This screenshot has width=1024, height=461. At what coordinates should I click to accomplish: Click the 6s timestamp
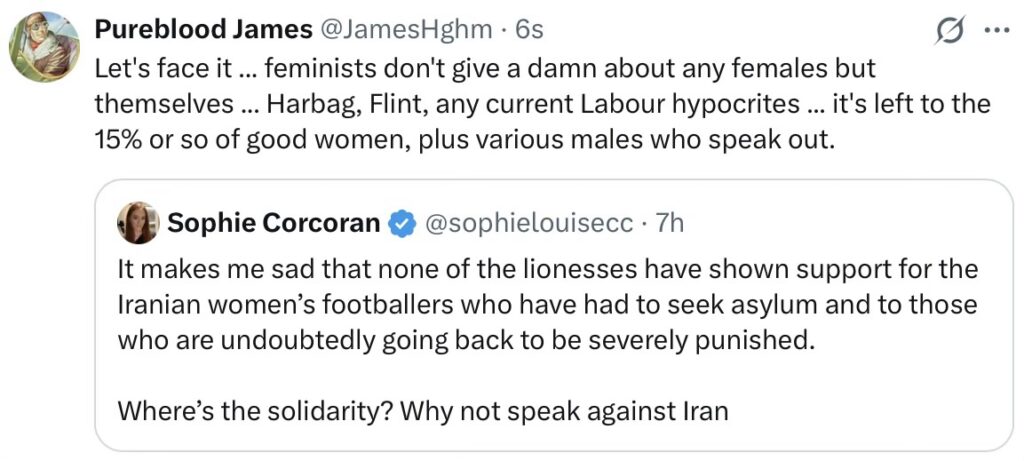coord(529,30)
